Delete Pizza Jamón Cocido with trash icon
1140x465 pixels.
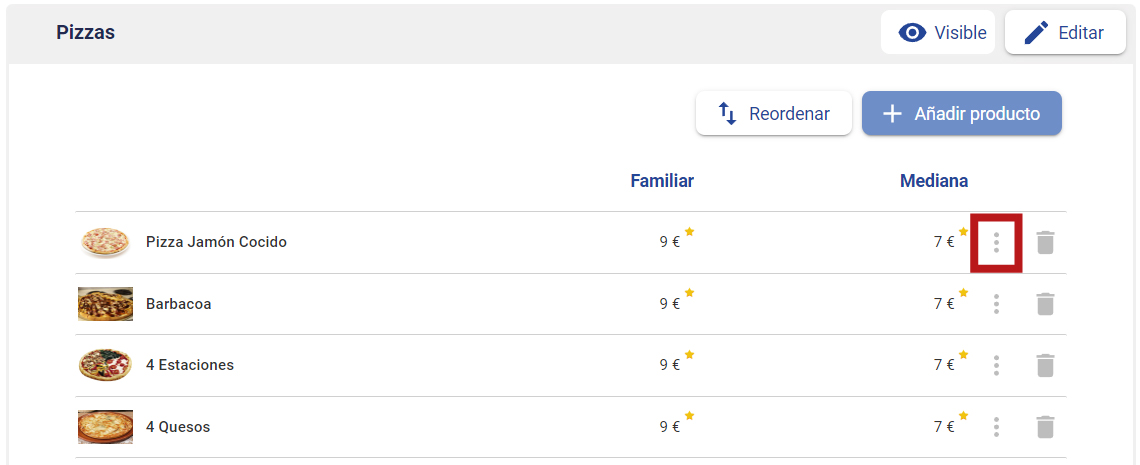[x=1045, y=243]
